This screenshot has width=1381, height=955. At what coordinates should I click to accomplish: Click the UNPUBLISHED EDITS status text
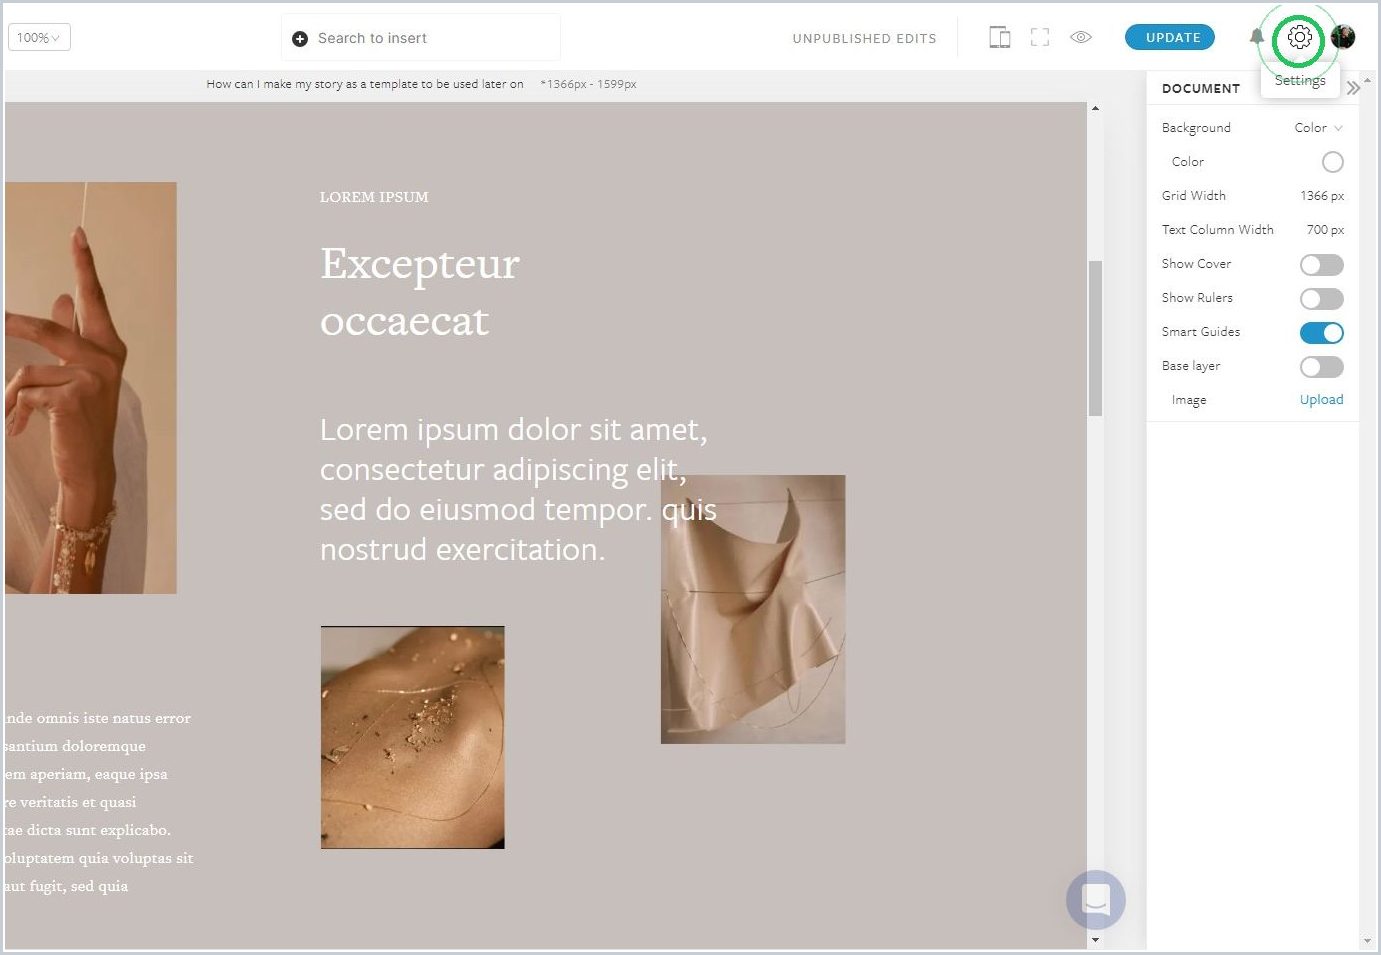click(x=864, y=38)
